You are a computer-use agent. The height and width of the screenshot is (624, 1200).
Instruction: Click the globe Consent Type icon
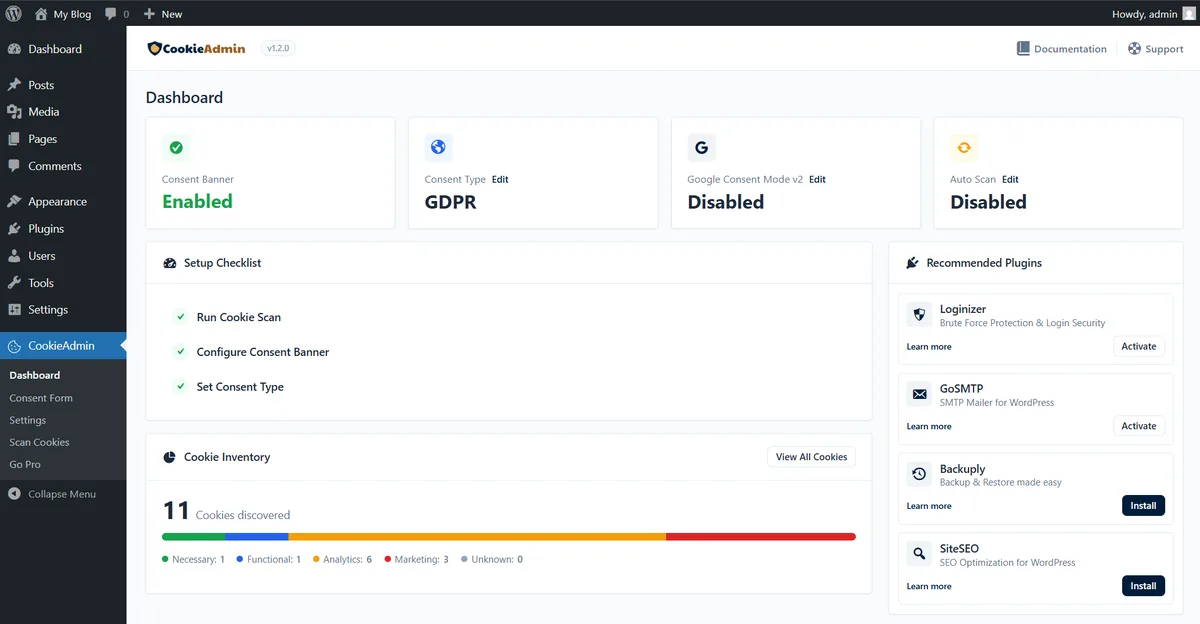point(438,148)
